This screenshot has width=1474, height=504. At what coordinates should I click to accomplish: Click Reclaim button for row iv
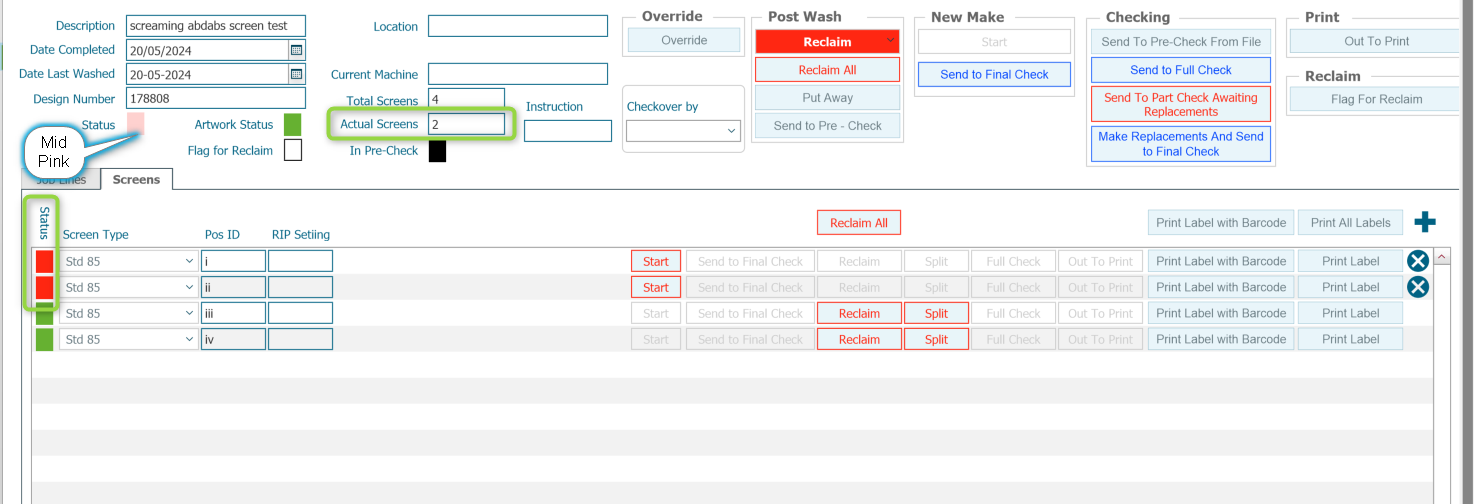(x=859, y=339)
